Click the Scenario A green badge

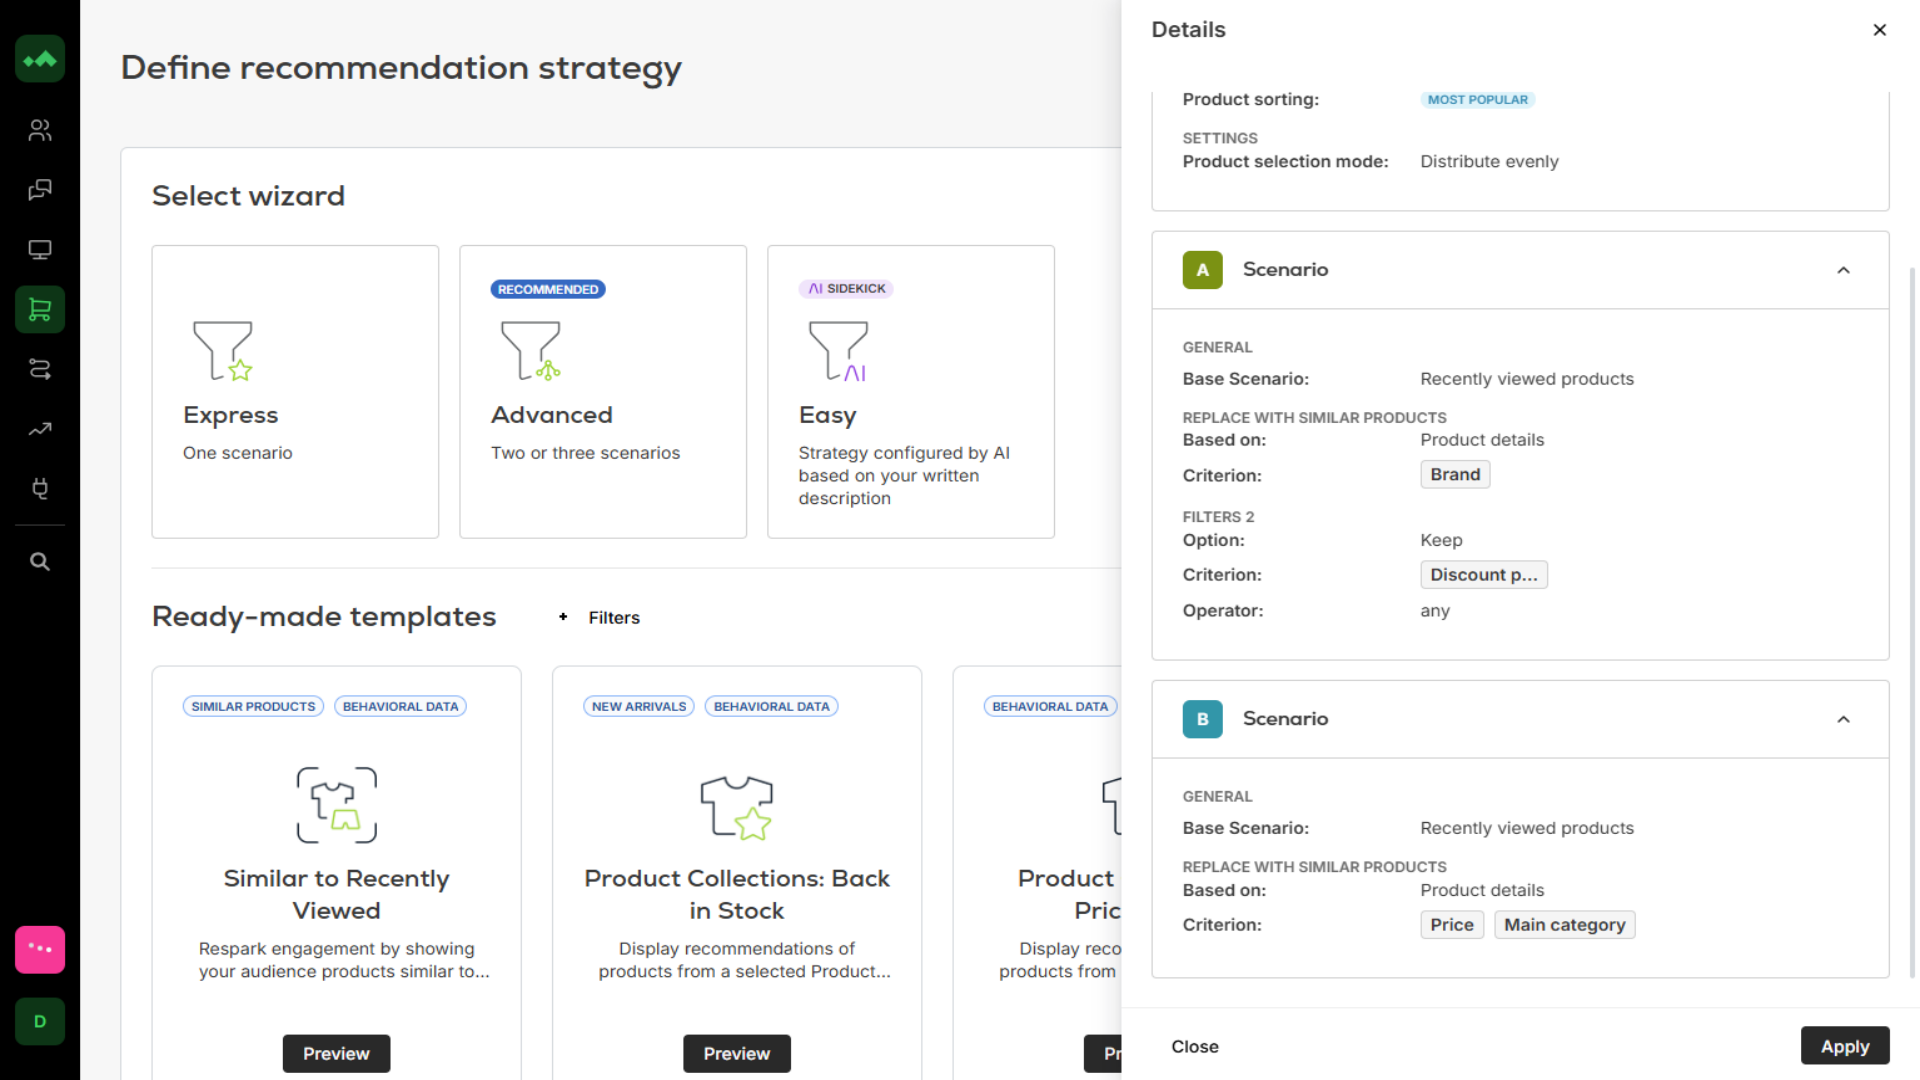coord(1202,270)
